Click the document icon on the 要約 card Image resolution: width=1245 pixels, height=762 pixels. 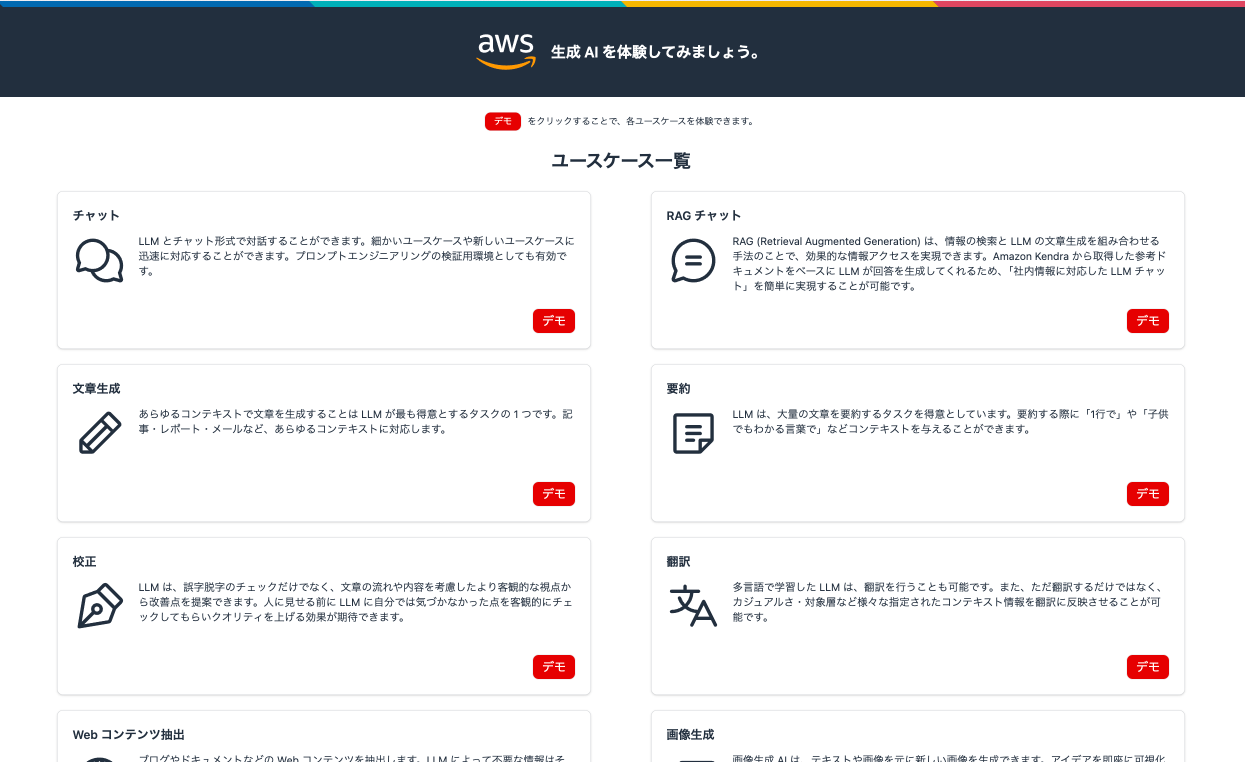[x=692, y=433]
